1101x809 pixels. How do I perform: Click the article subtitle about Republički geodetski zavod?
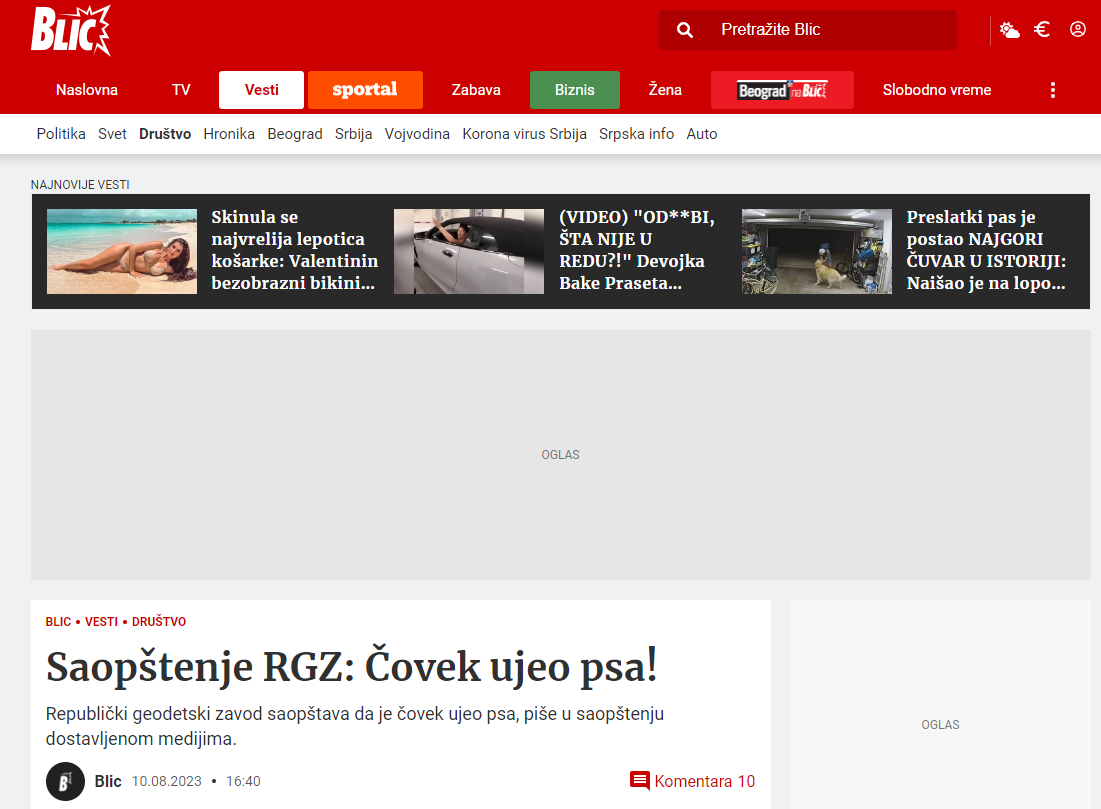pos(355,726)
